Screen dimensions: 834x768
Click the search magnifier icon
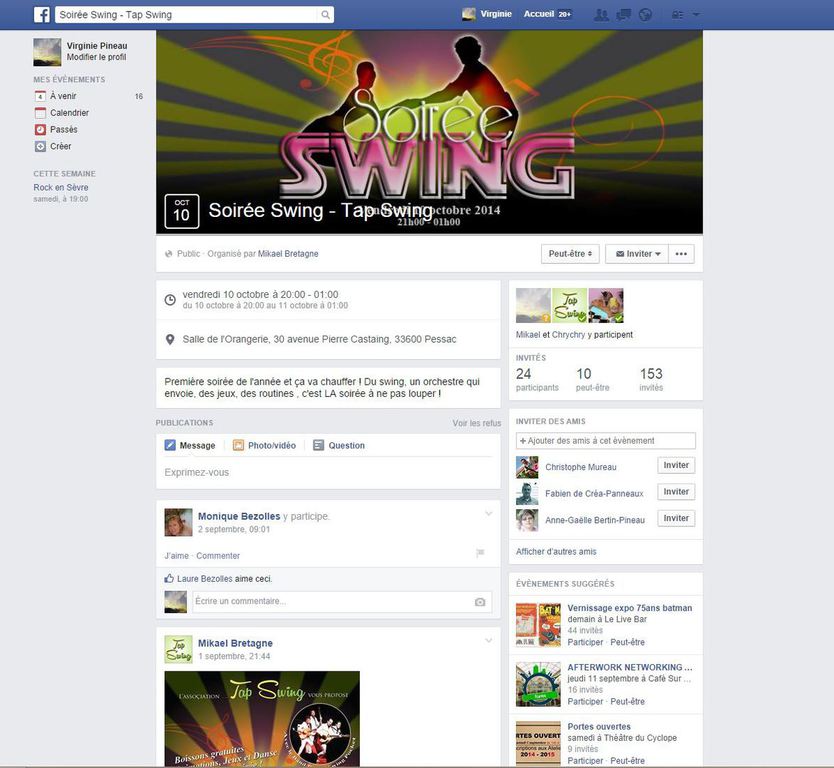pos(325,15)
